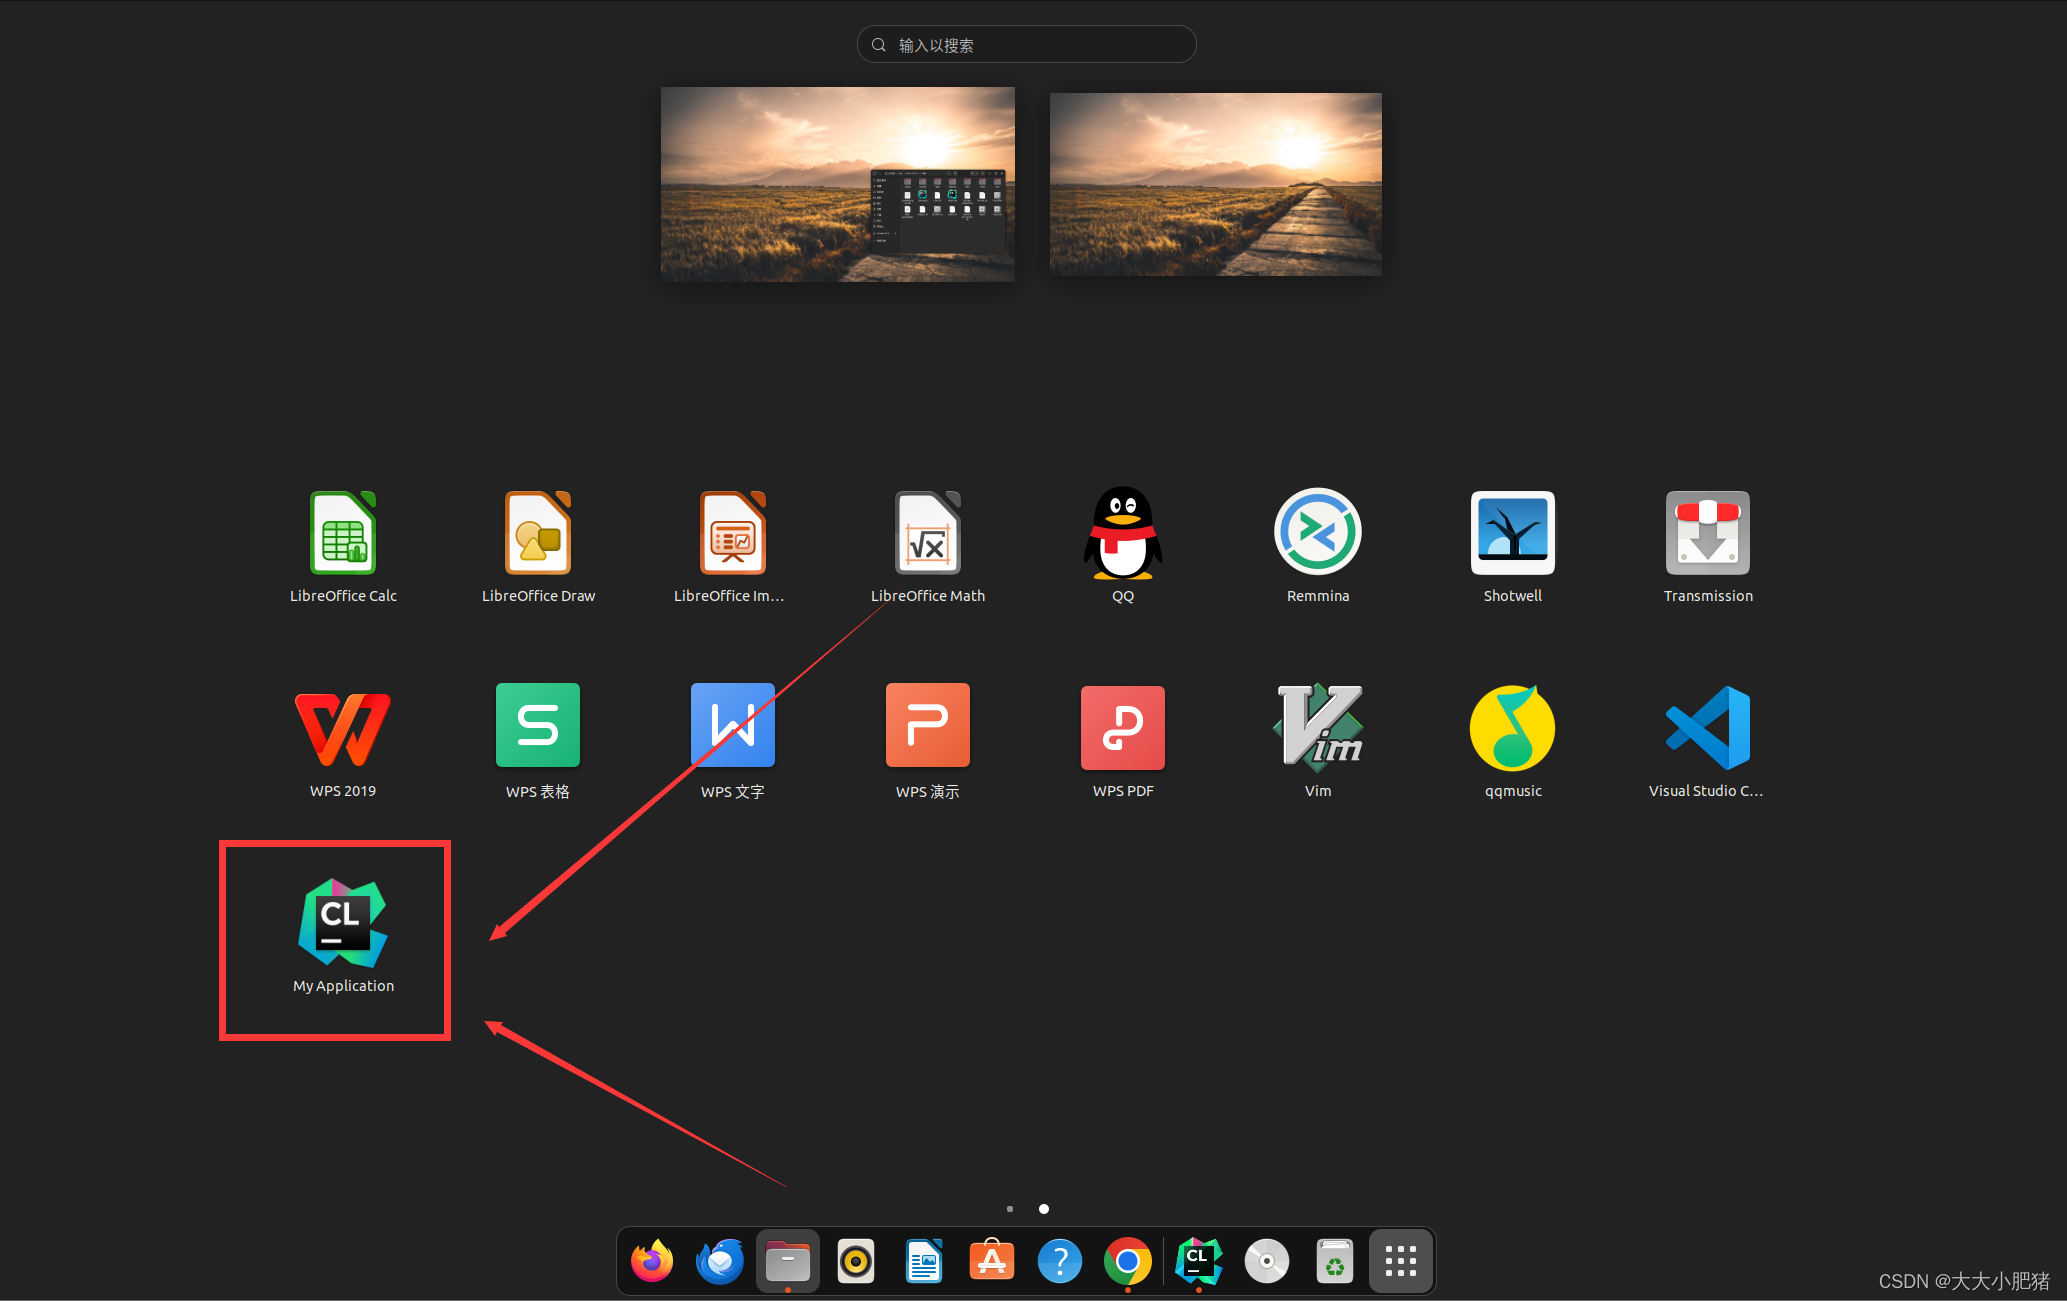Open LibreOffice Impress app

tap(732, 547)
